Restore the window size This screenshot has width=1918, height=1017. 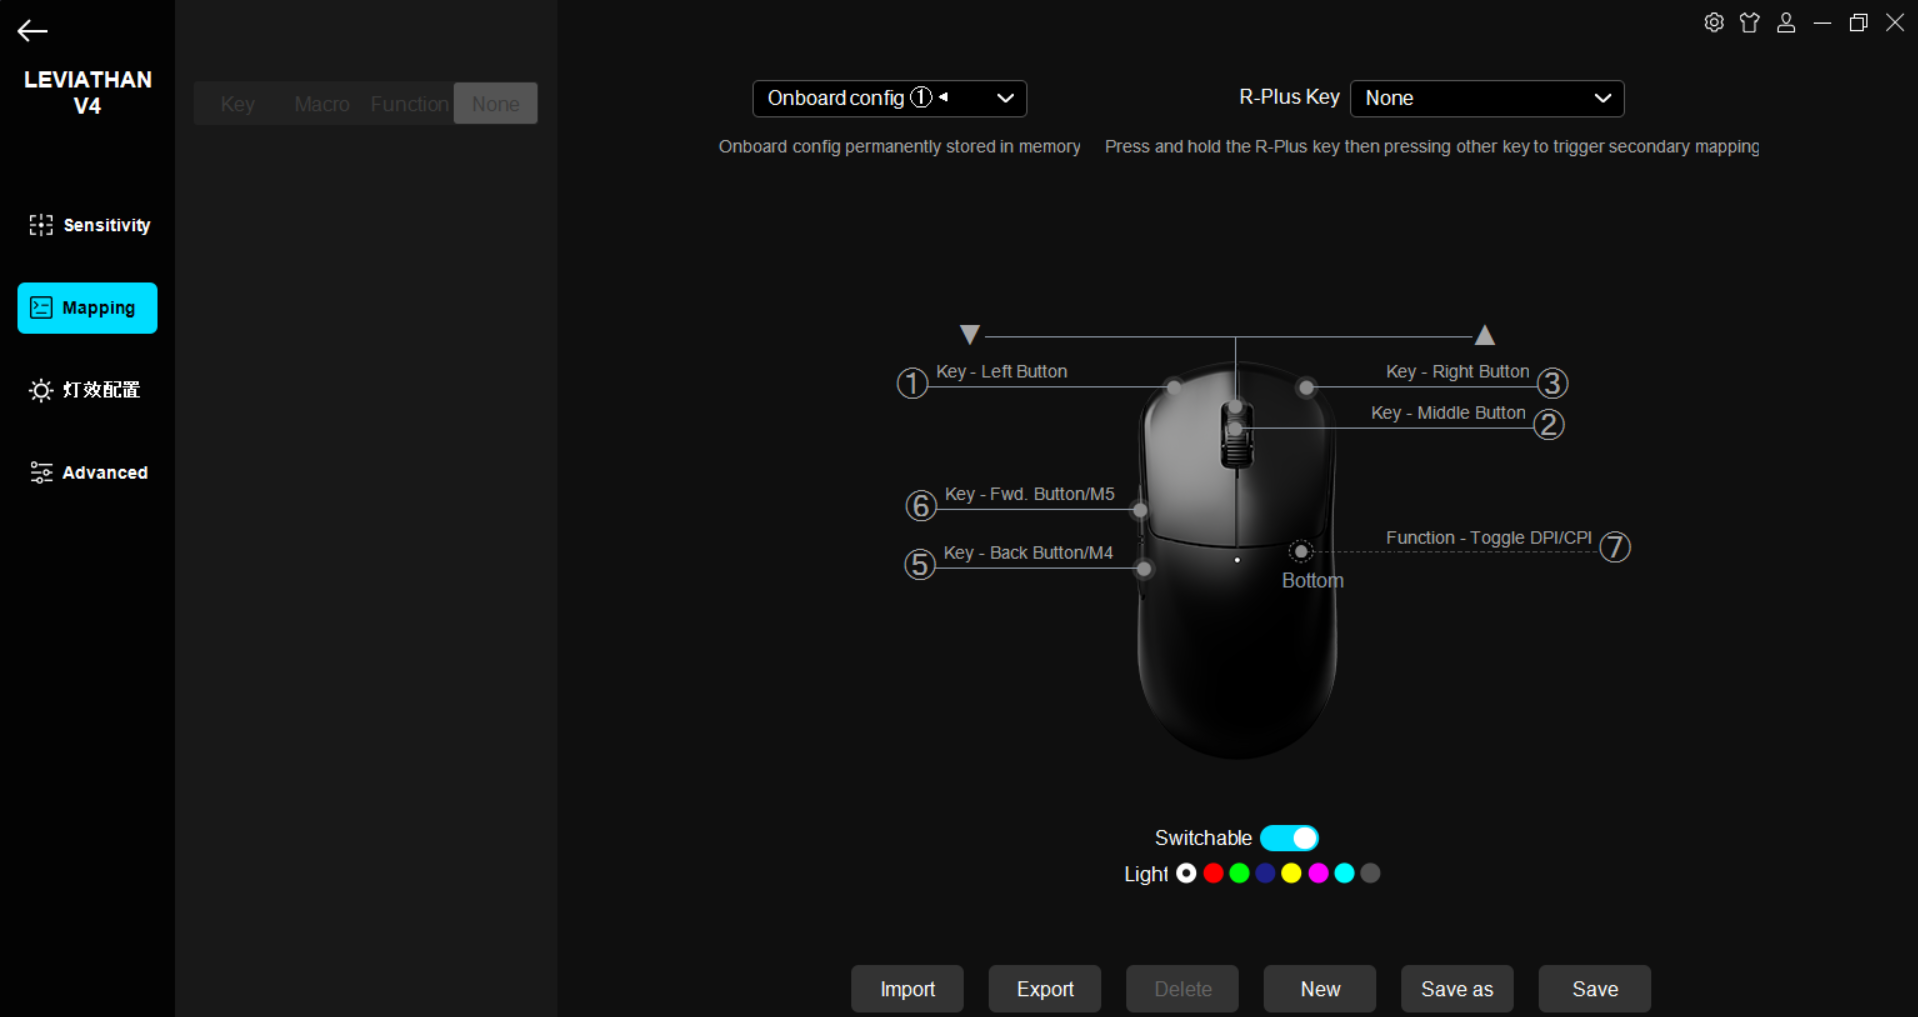coord(1858,22)
